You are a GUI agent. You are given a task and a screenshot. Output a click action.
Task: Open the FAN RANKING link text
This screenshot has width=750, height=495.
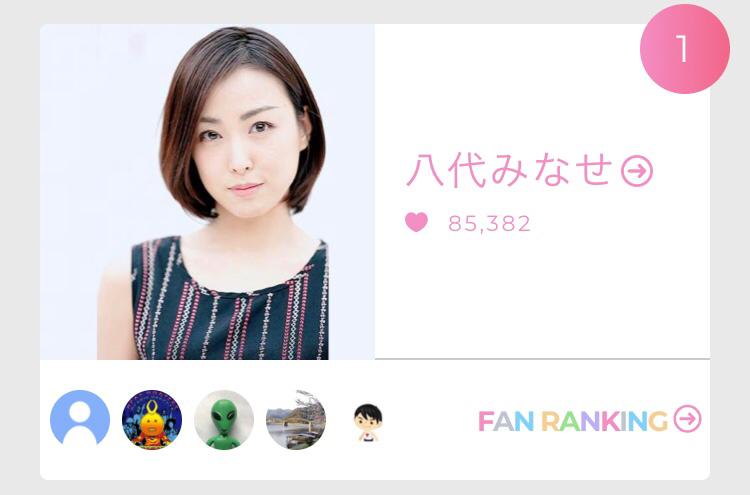[573, 421]
